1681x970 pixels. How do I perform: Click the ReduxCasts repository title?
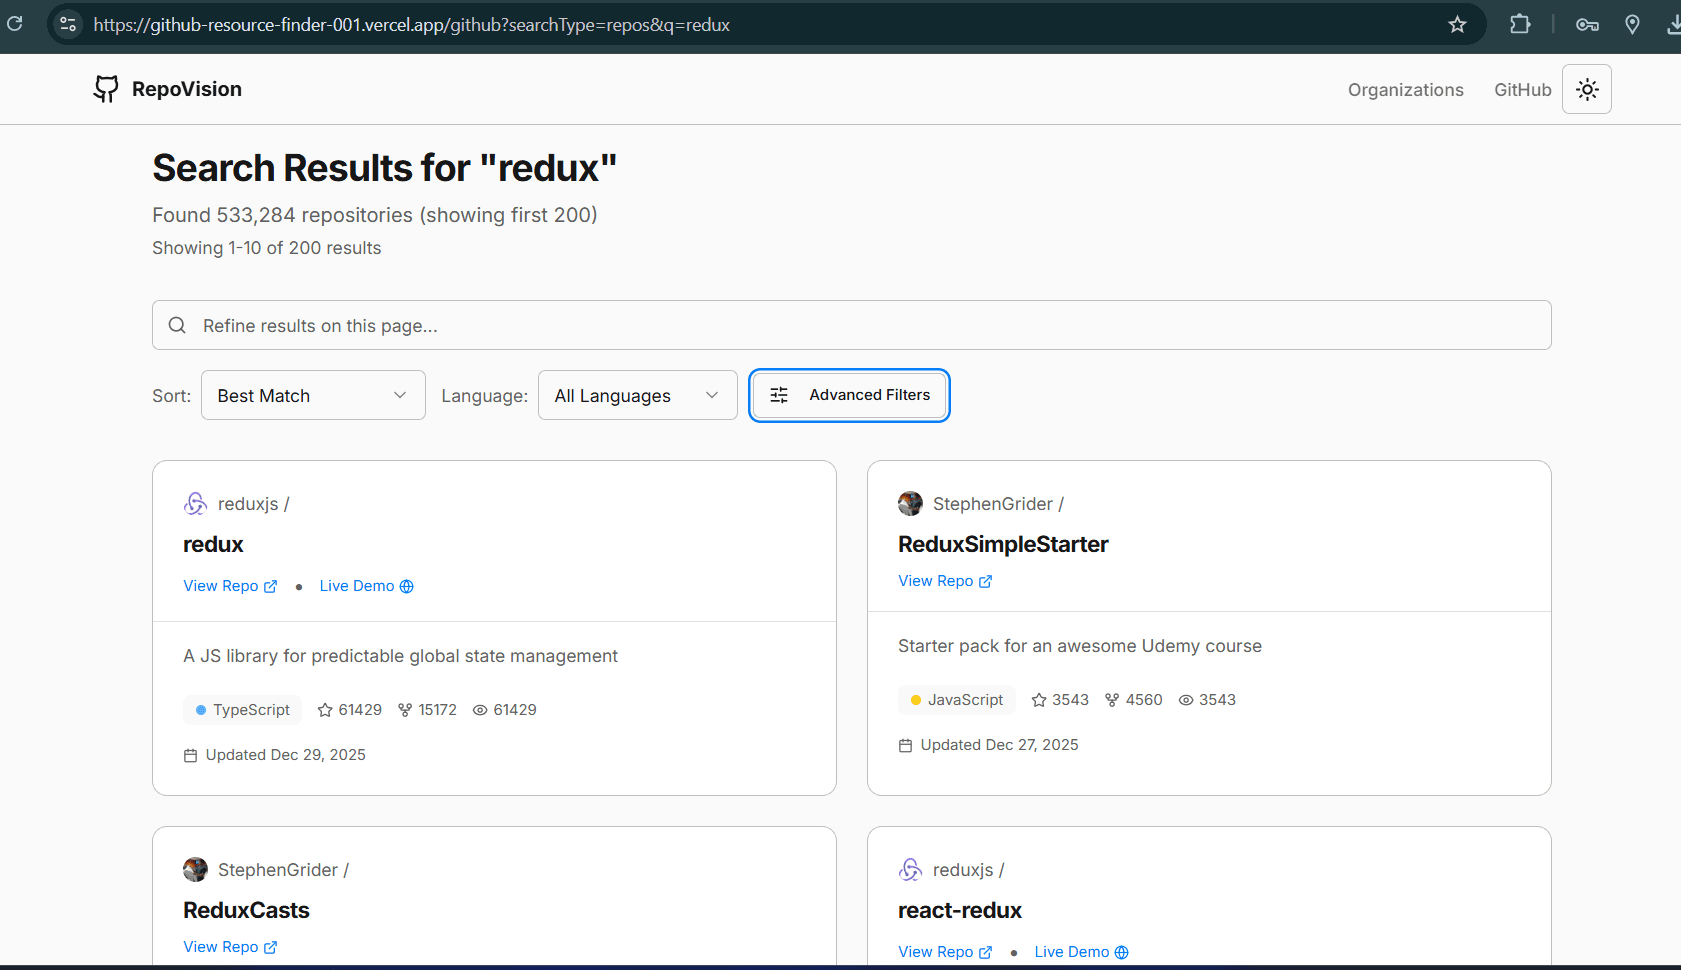click(x=246, y=910)
